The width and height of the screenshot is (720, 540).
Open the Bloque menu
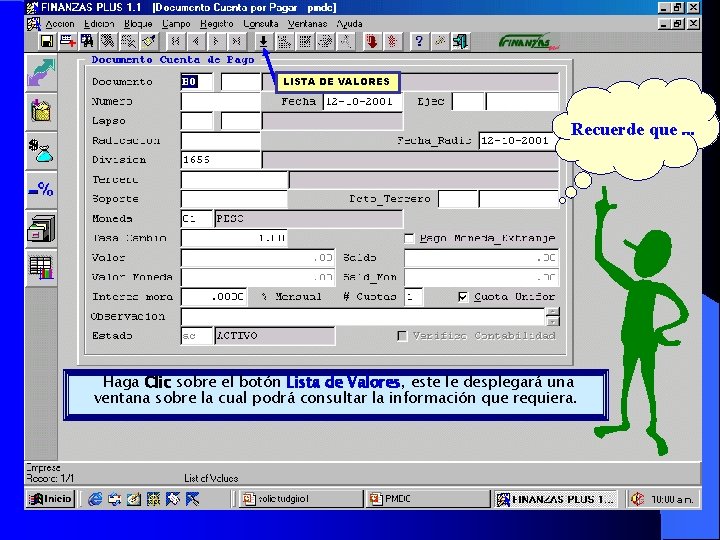pyautogui.click(x=138, y=24)
